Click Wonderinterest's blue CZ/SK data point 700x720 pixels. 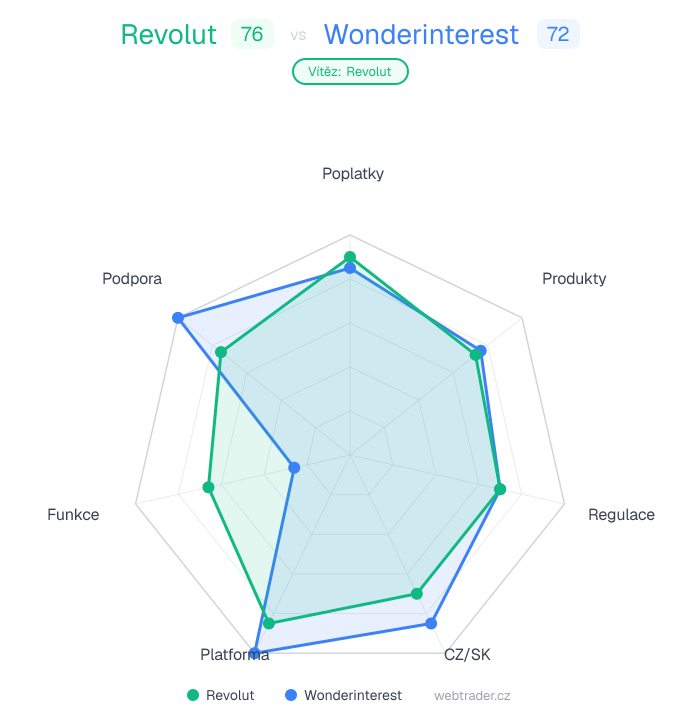tap(431, 623)
